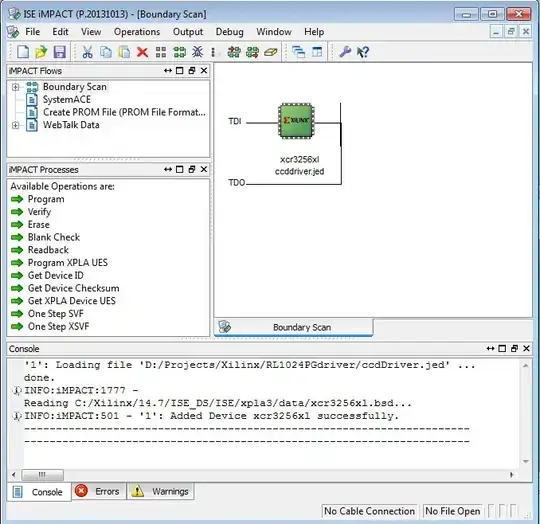
Task: Open the Window menu
Action: pyautogui.click(x=274, y=32)
